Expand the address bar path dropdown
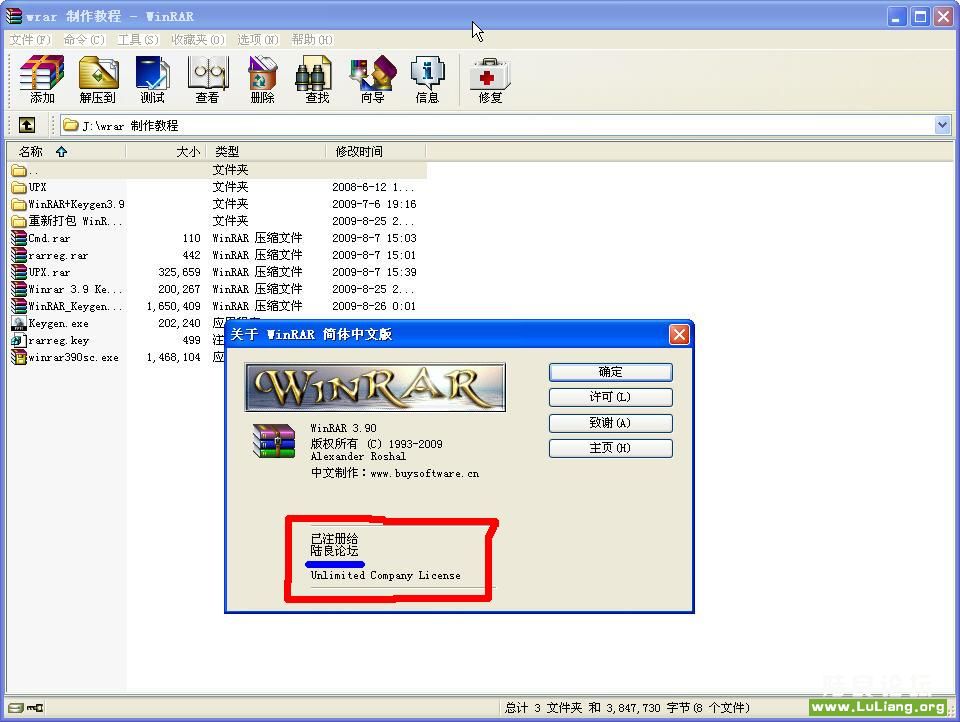 pyautogui.click(x=942, y=125)
